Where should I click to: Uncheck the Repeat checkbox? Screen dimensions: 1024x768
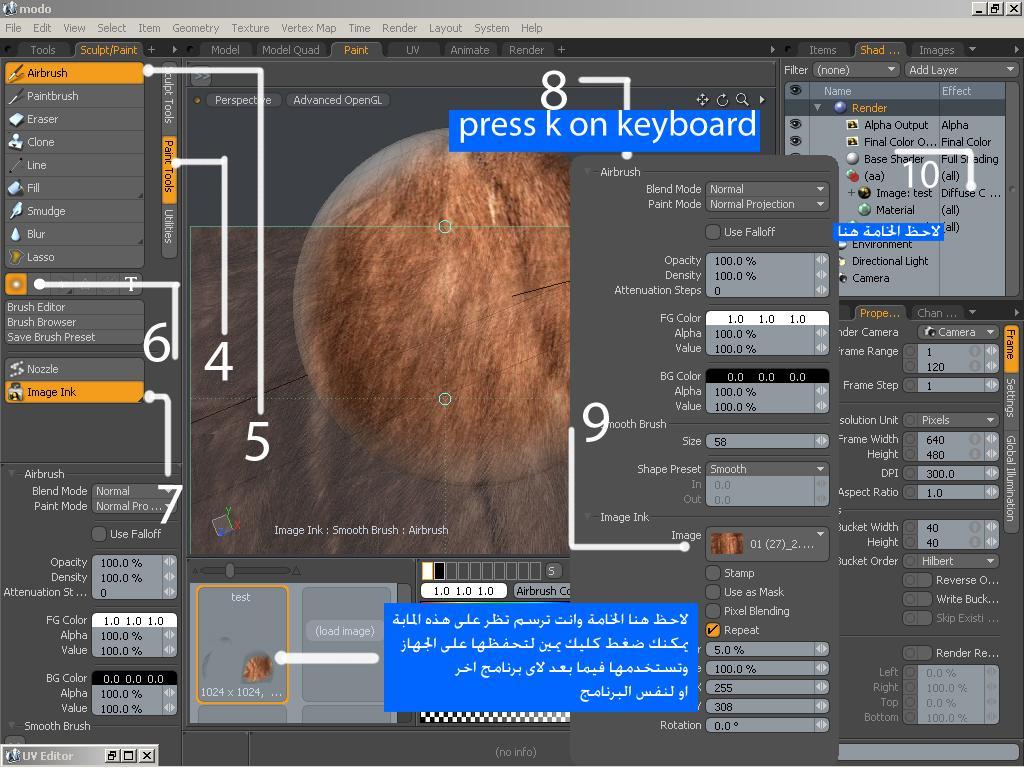pos(713,630)
